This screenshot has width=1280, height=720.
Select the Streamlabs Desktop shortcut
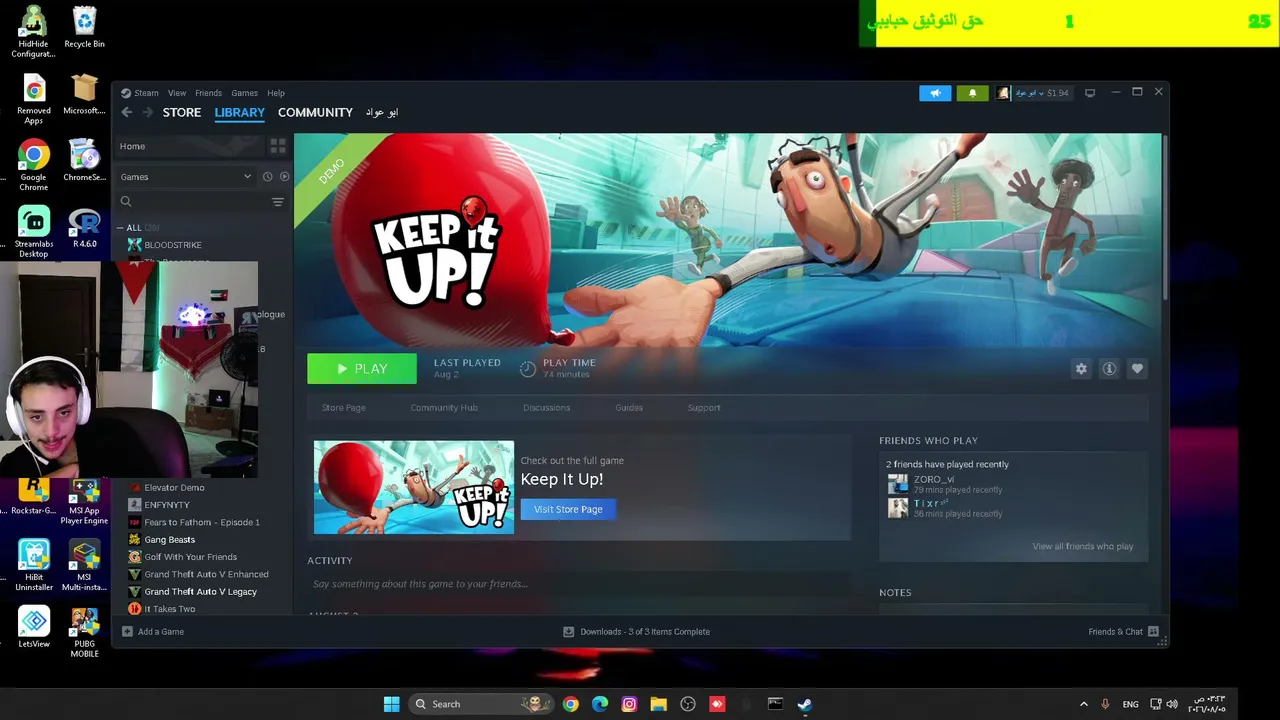click(x=33, y=233)
